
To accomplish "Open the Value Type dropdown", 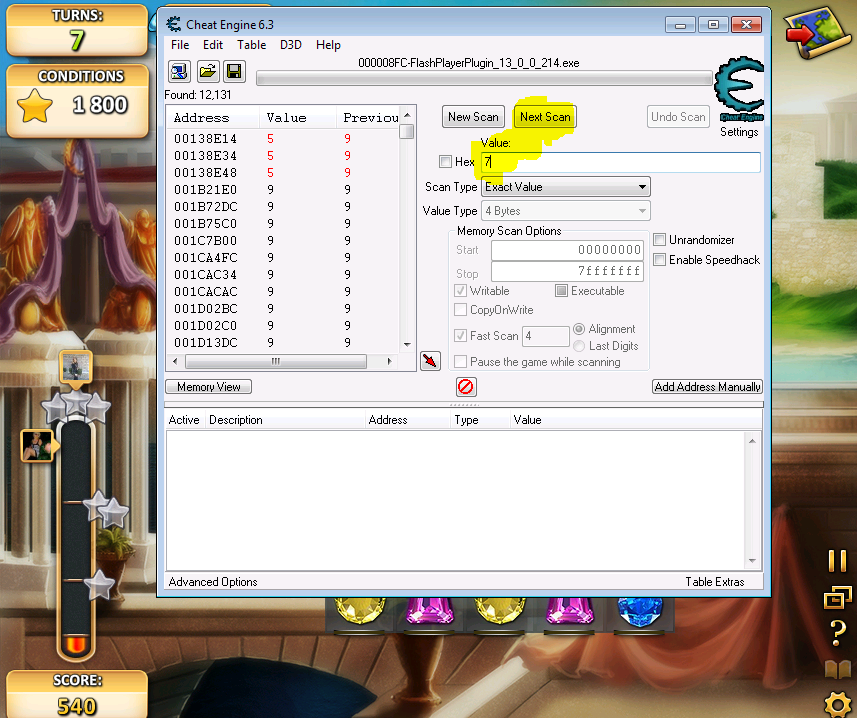I will pos(566,211).
